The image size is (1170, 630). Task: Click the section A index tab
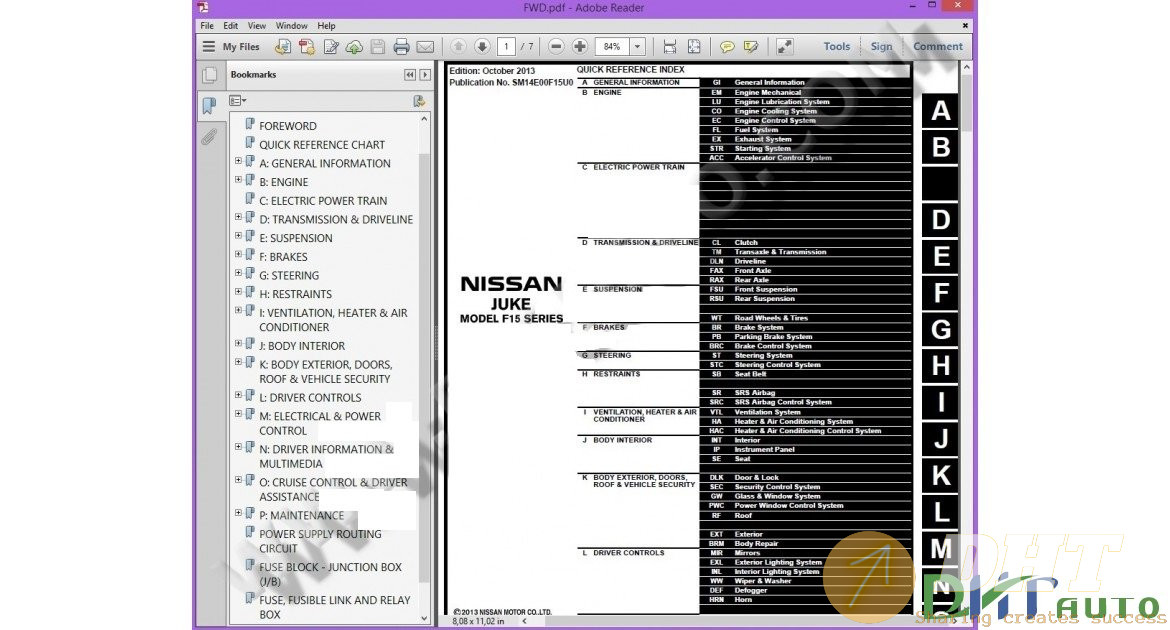pyautogui.click(x=940, y=110)
